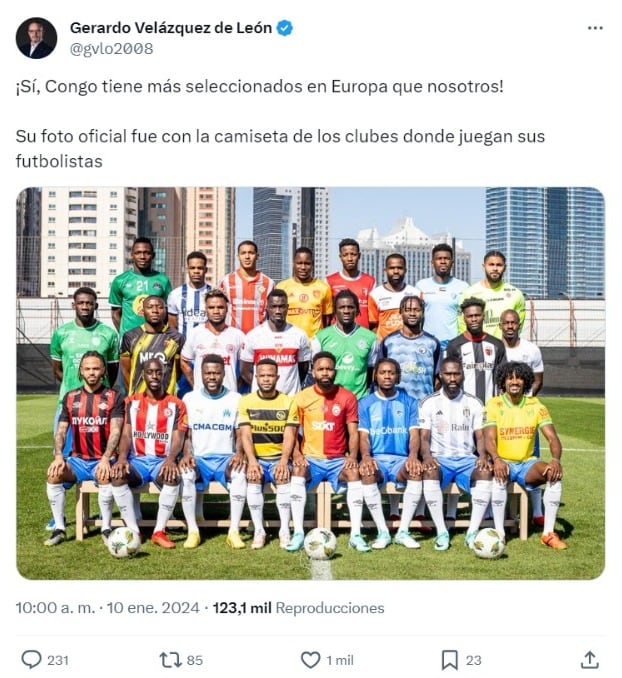The image size is (622, 678).
Task: Click the 10 ene. 2024 date
Action: point(153,608)
